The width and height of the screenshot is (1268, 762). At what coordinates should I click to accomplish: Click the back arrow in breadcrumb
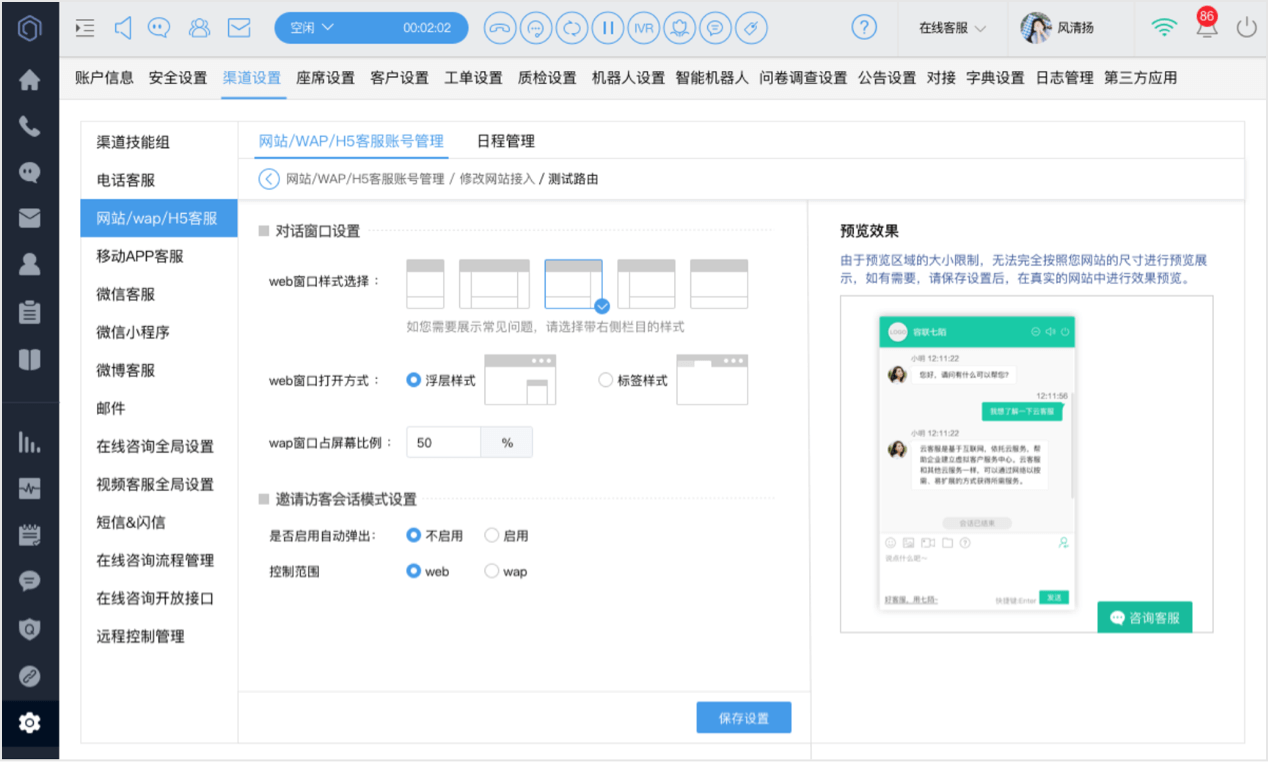(268, 179)
